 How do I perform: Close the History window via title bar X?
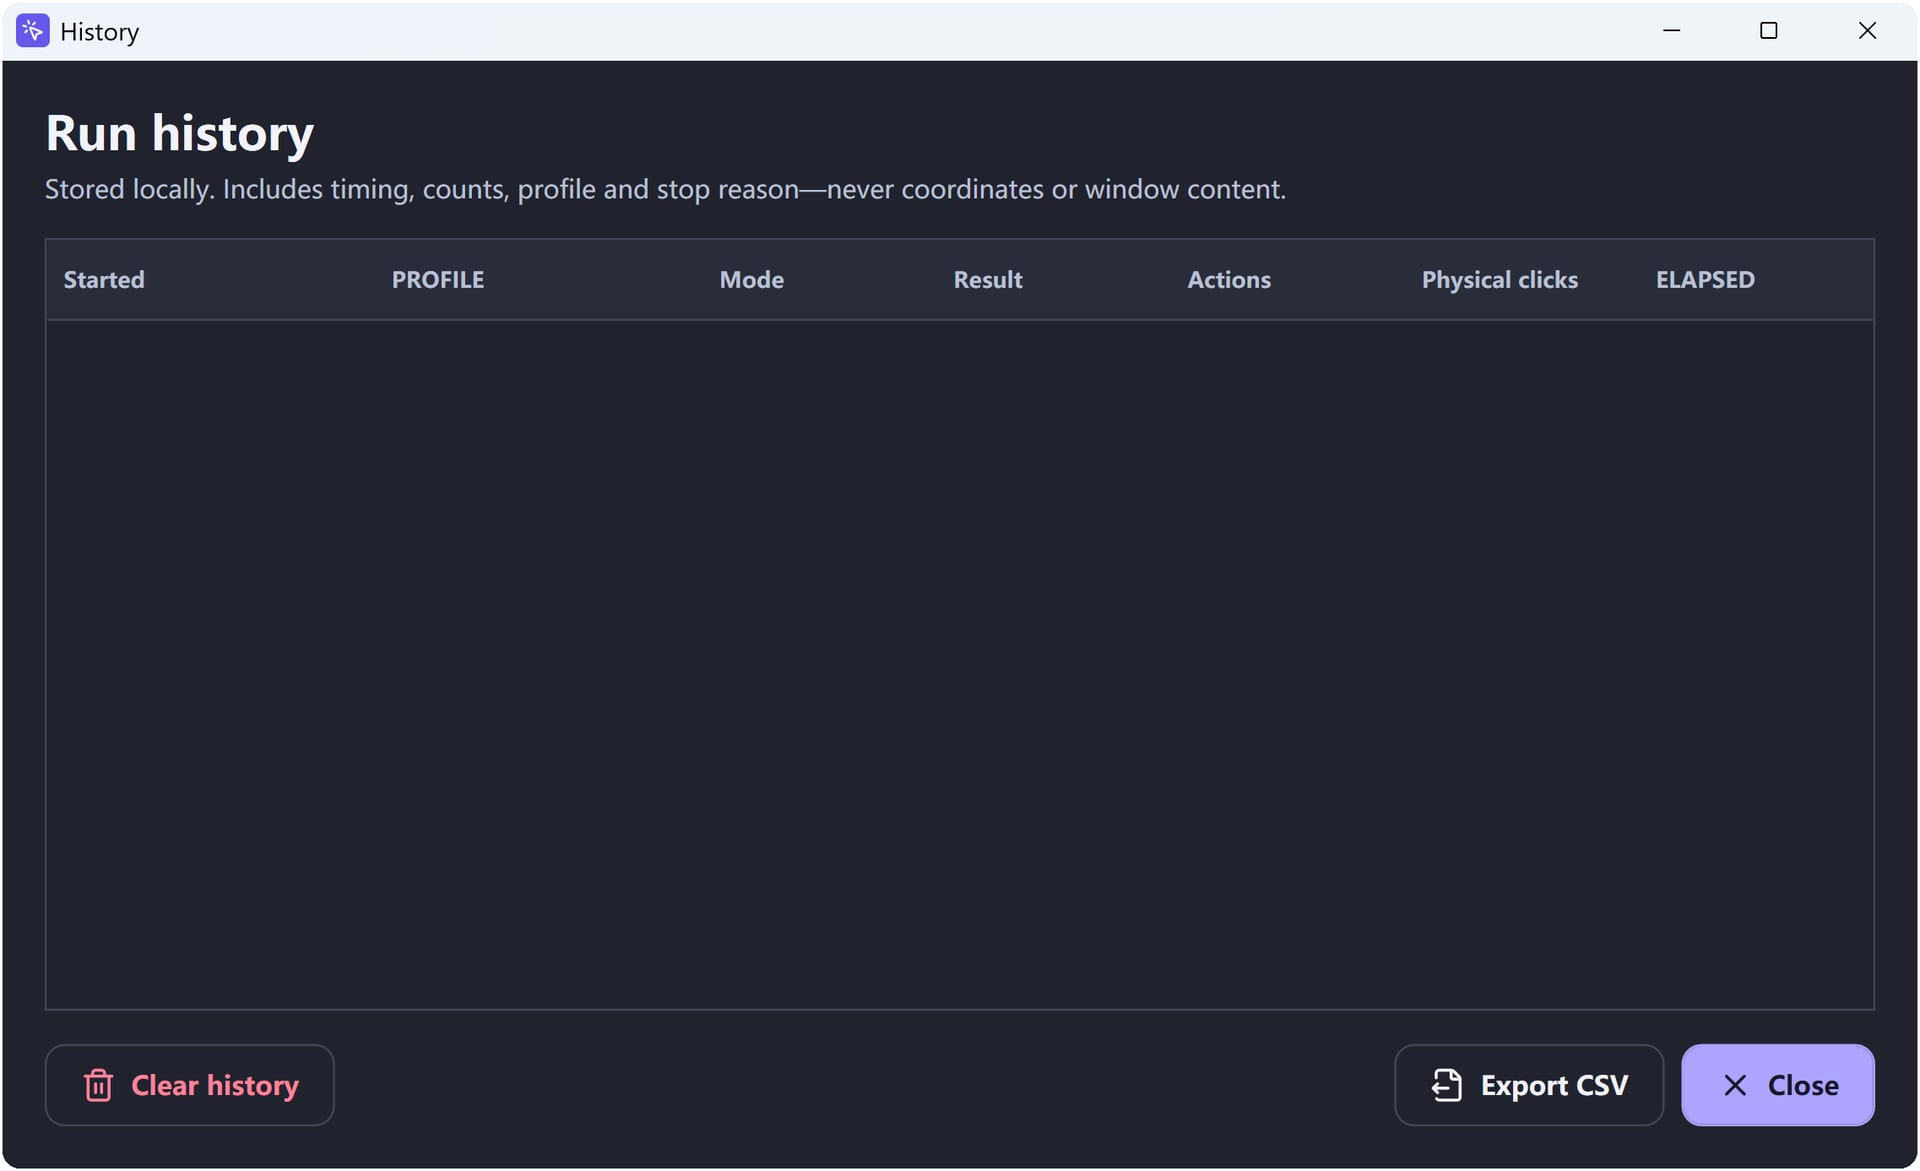tap(1866, 31)
